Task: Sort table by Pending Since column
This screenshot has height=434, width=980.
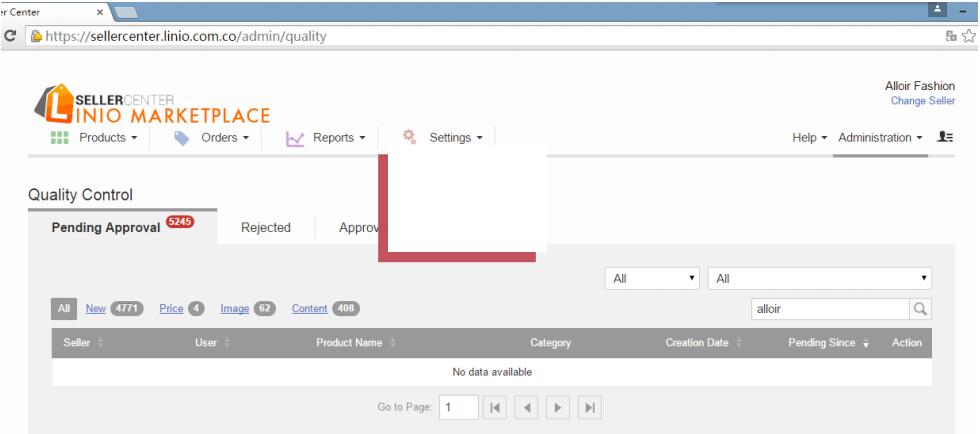Action: tap(828, 343)
